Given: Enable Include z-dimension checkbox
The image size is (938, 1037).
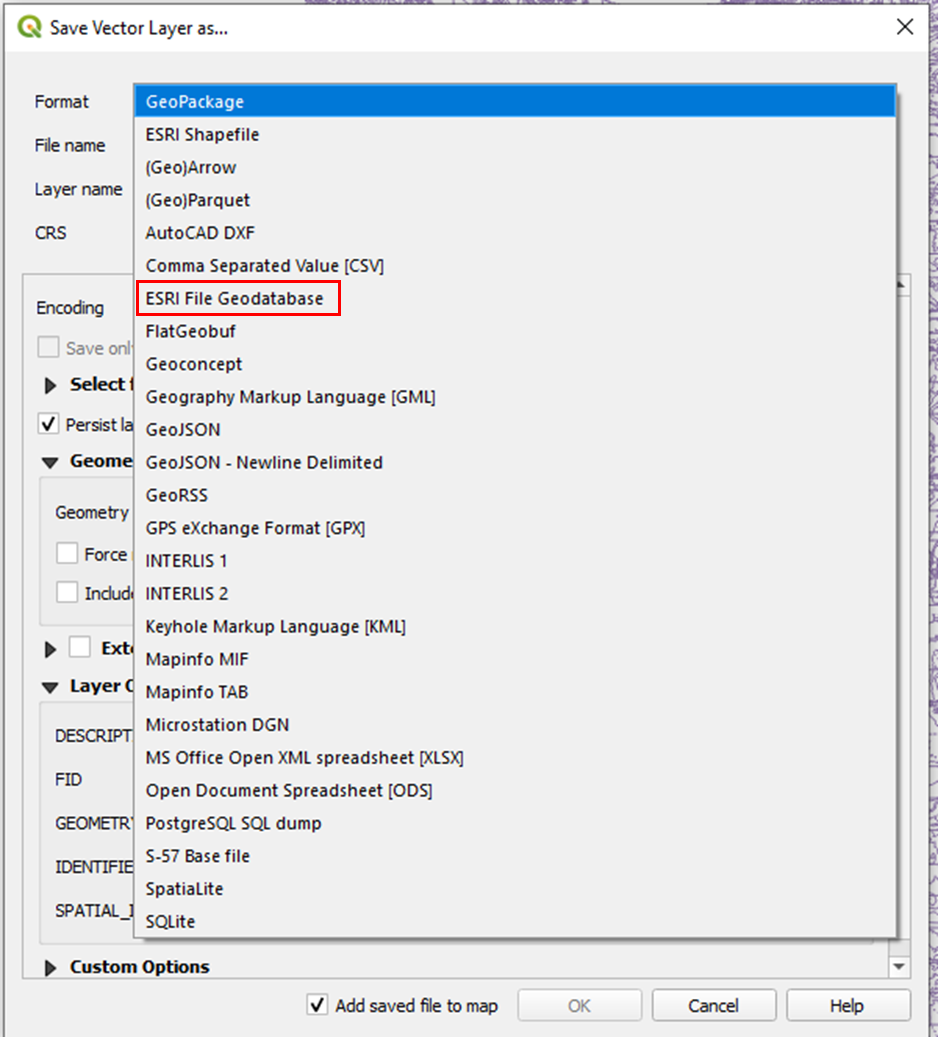Looking at the screenshot, I should [67, 592].
